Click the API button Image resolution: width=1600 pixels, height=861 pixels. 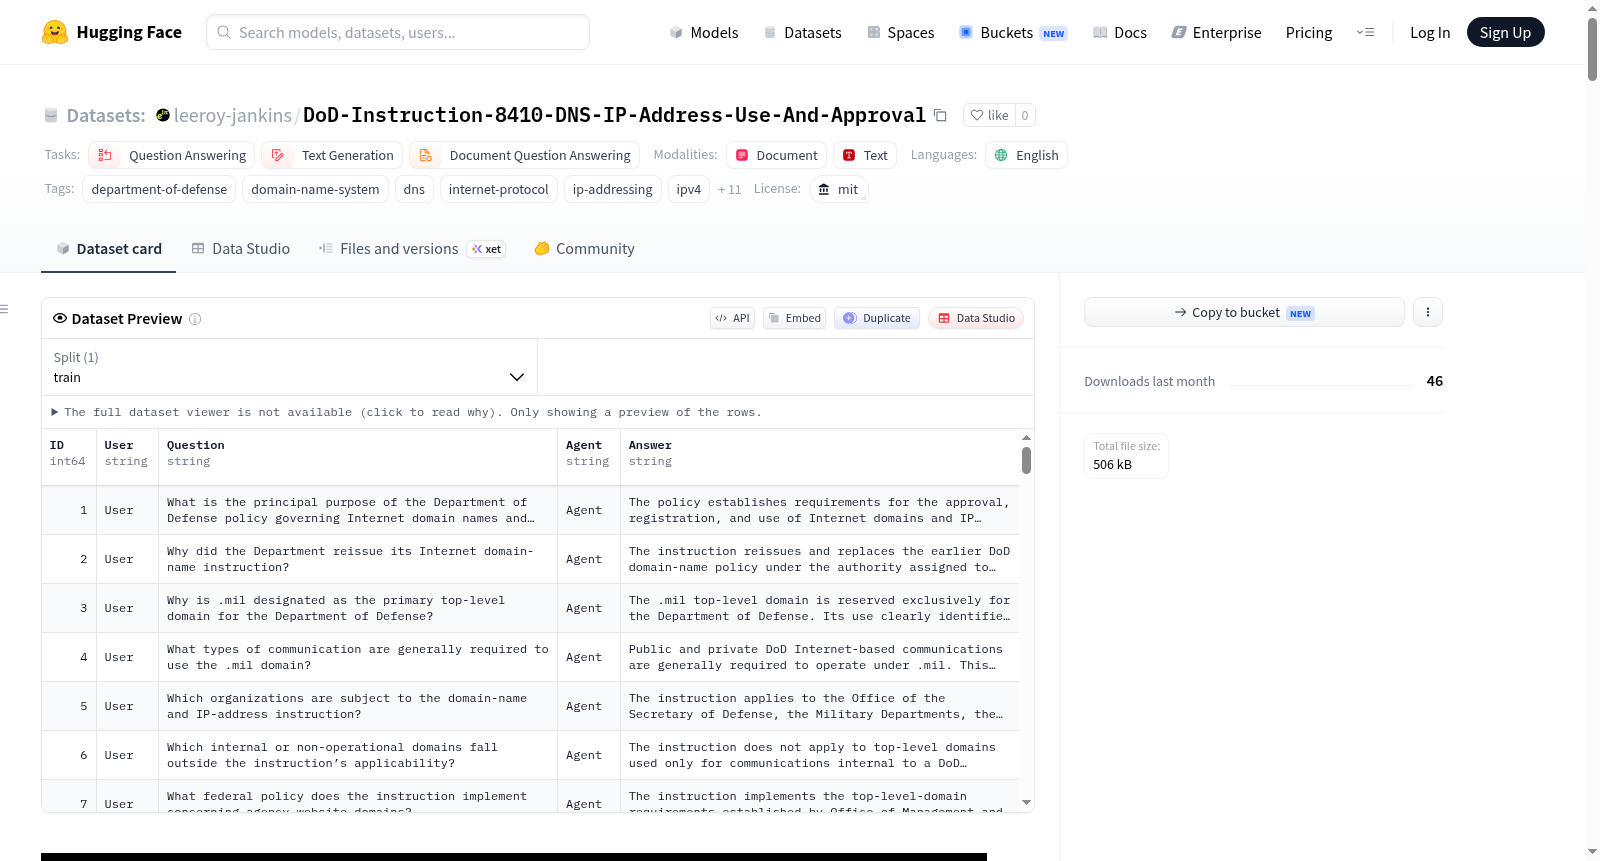click(x=732, y=318)
